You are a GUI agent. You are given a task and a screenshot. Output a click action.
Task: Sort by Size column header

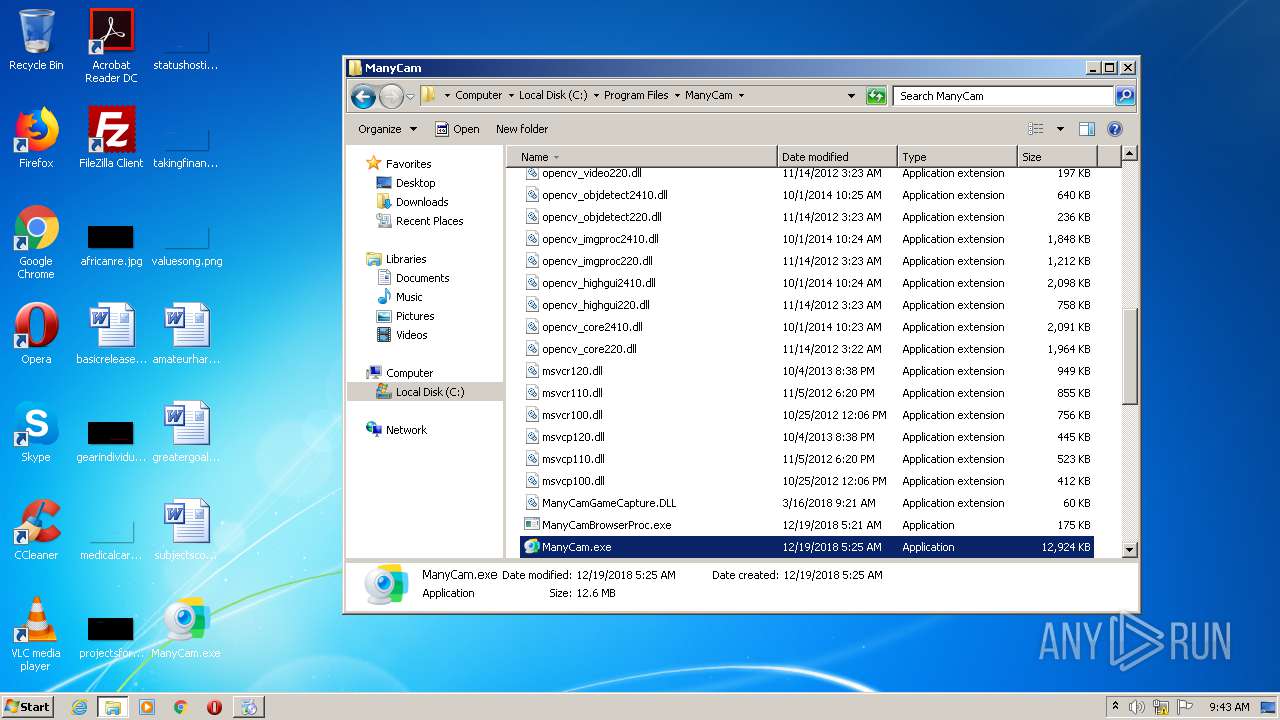coord(1057,157)
